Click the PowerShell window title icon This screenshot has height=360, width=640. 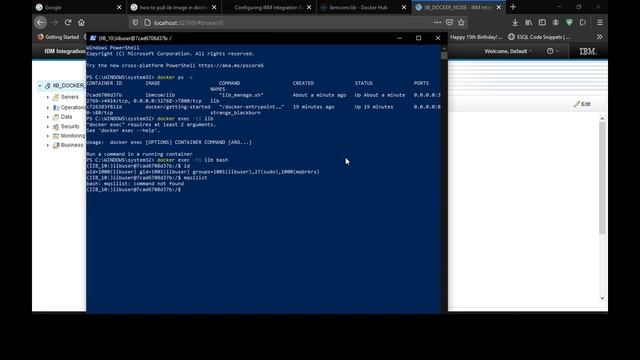point(93,38)
